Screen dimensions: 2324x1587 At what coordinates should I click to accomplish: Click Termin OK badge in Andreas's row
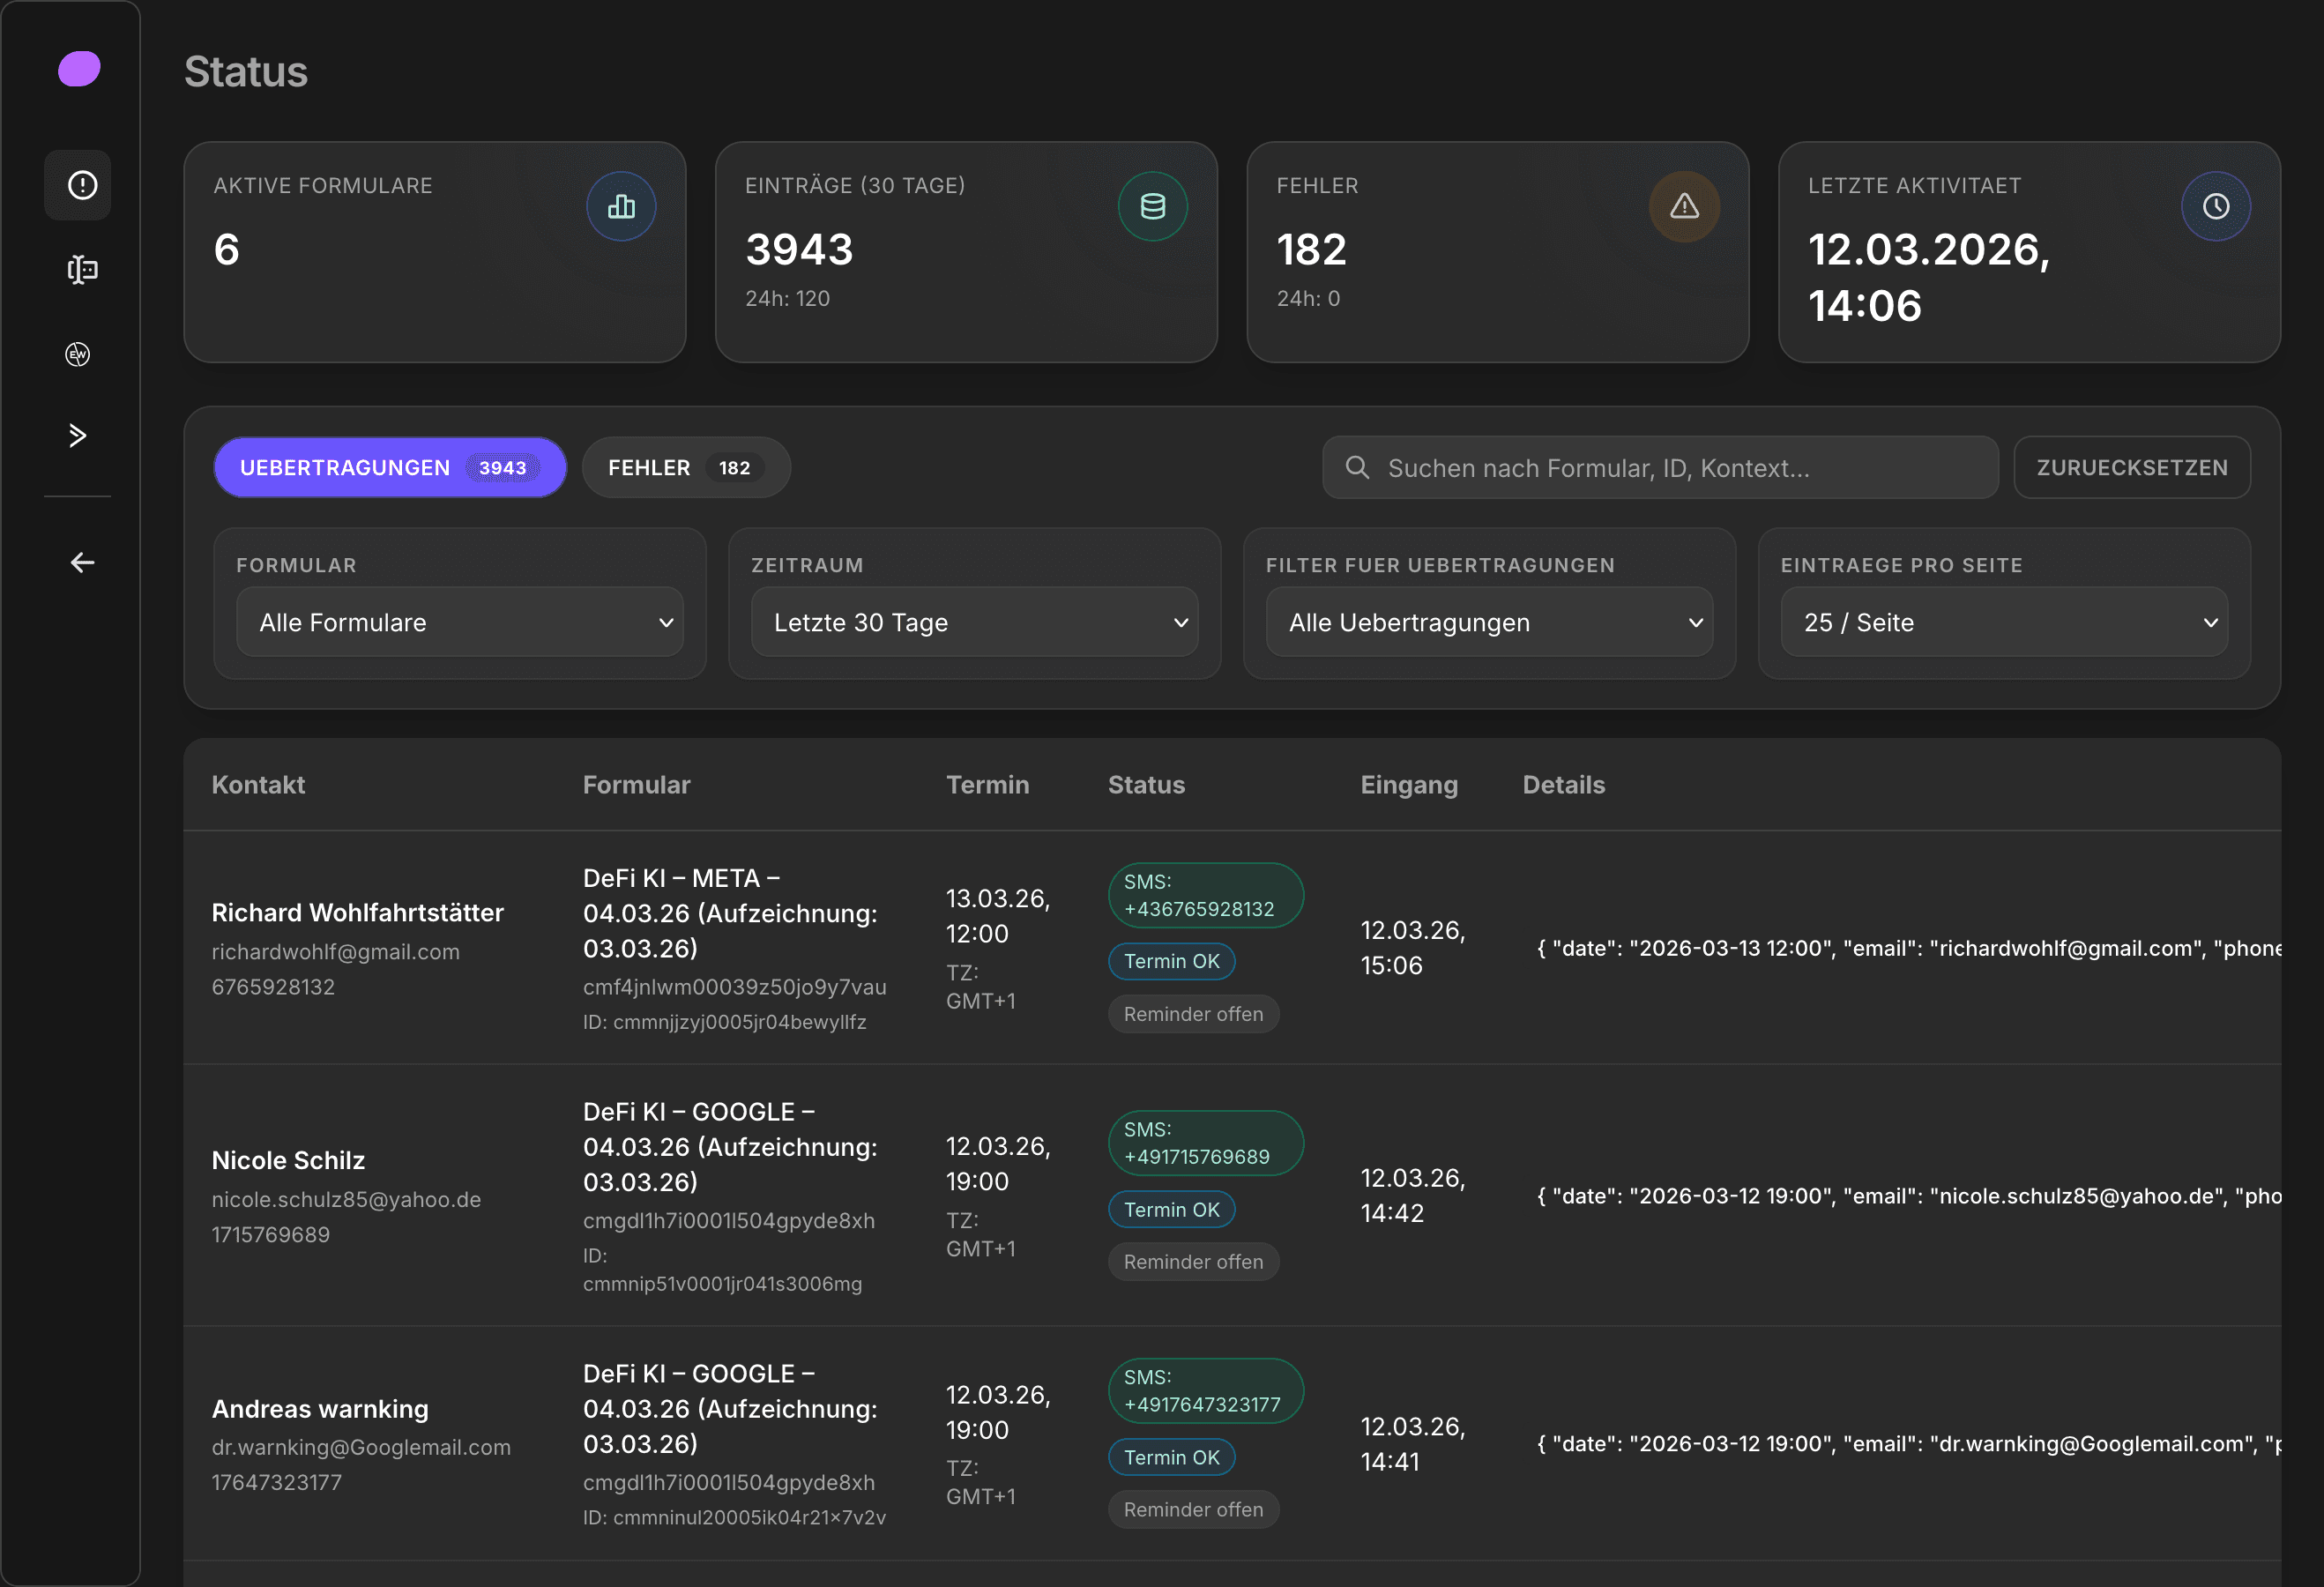(1171, 1458)
